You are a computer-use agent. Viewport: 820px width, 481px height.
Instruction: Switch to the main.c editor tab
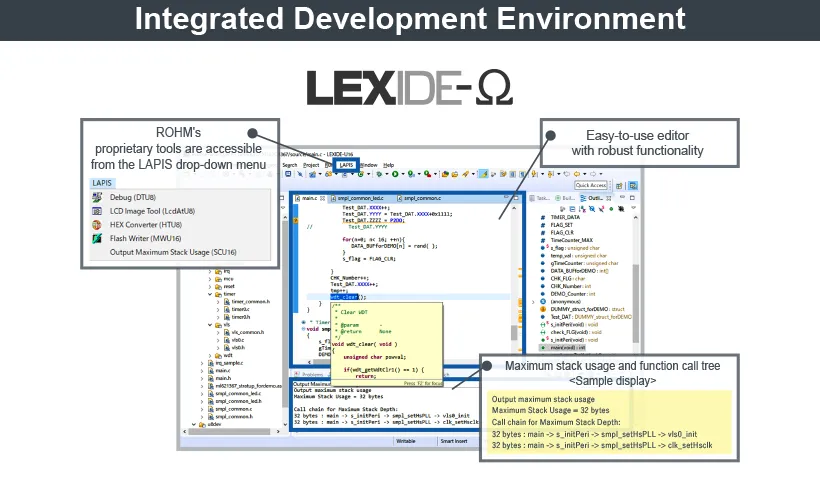[x=310, y=198]
